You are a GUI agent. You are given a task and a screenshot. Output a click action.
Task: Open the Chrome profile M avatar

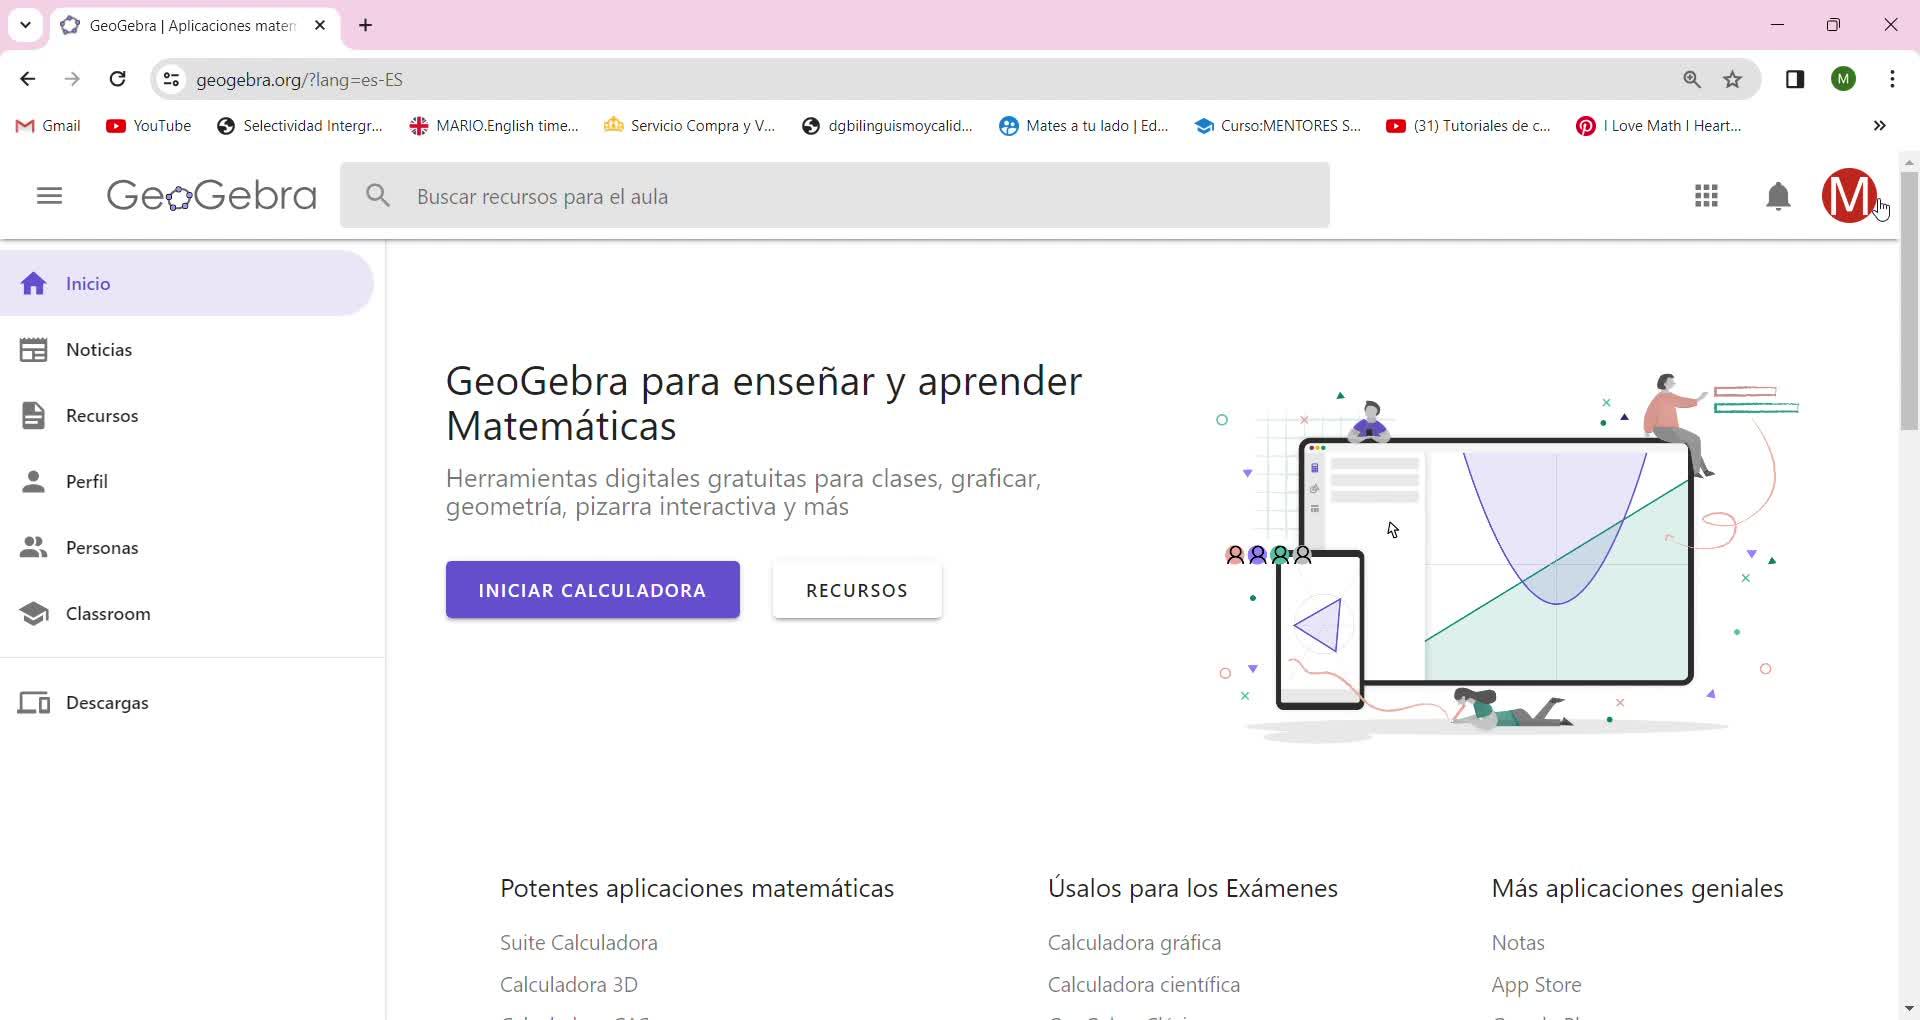tap(1844, 79)
